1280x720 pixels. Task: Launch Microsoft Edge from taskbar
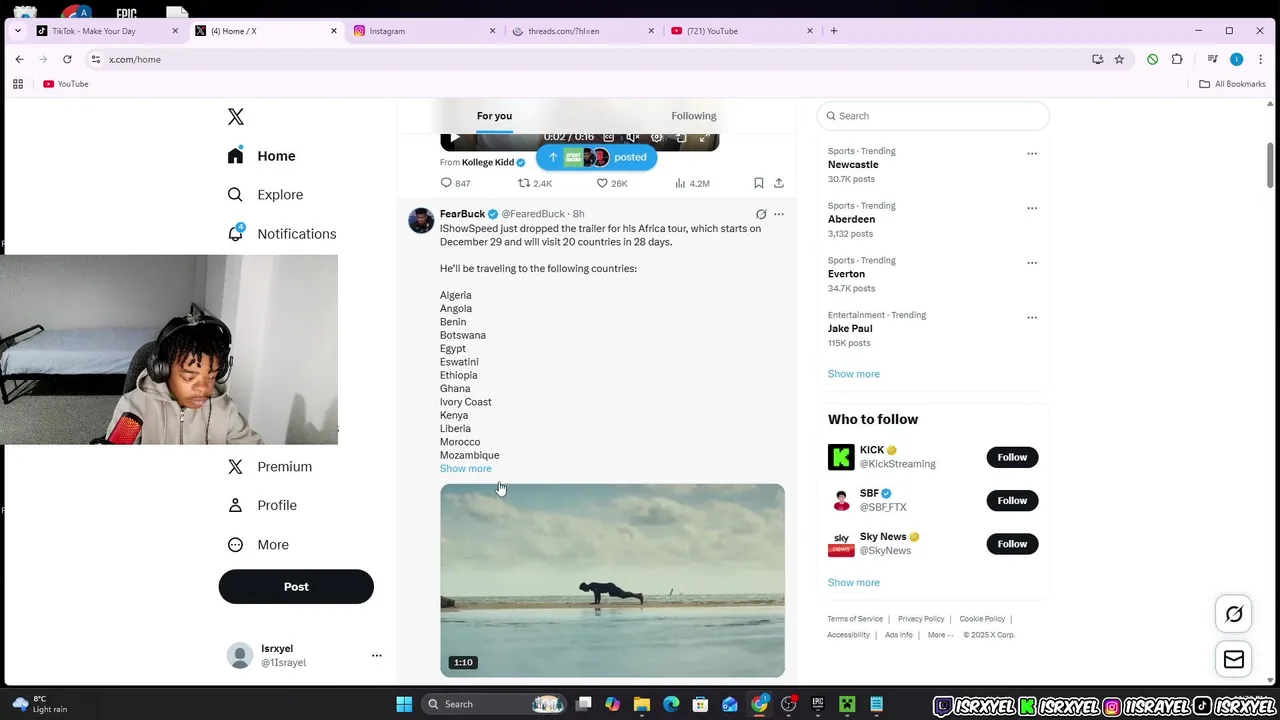671,704
